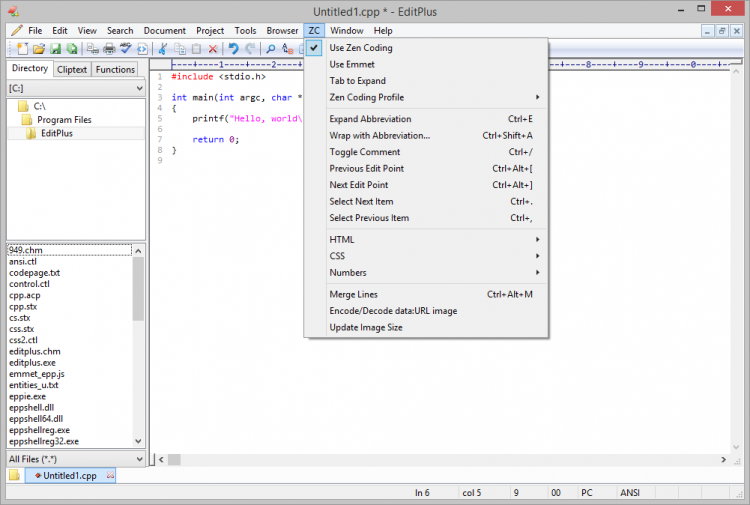Click the Open file folder icon

(x=38, y=48)
